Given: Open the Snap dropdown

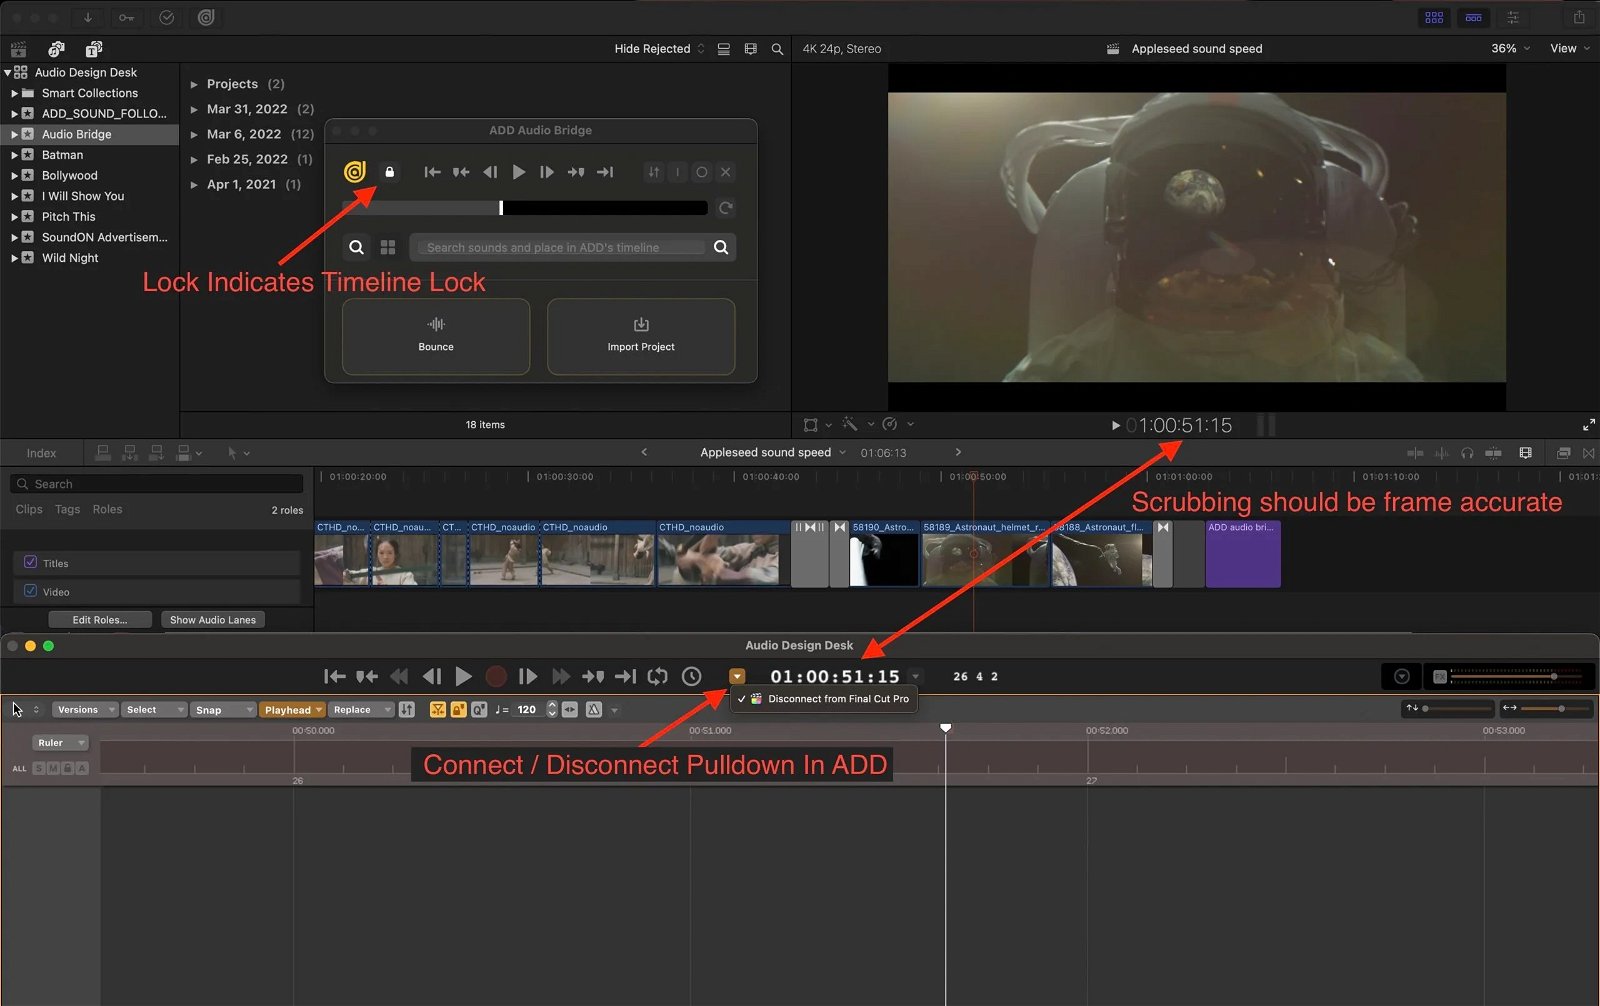Looking at the screenshot, I should (x=223, y=710).
